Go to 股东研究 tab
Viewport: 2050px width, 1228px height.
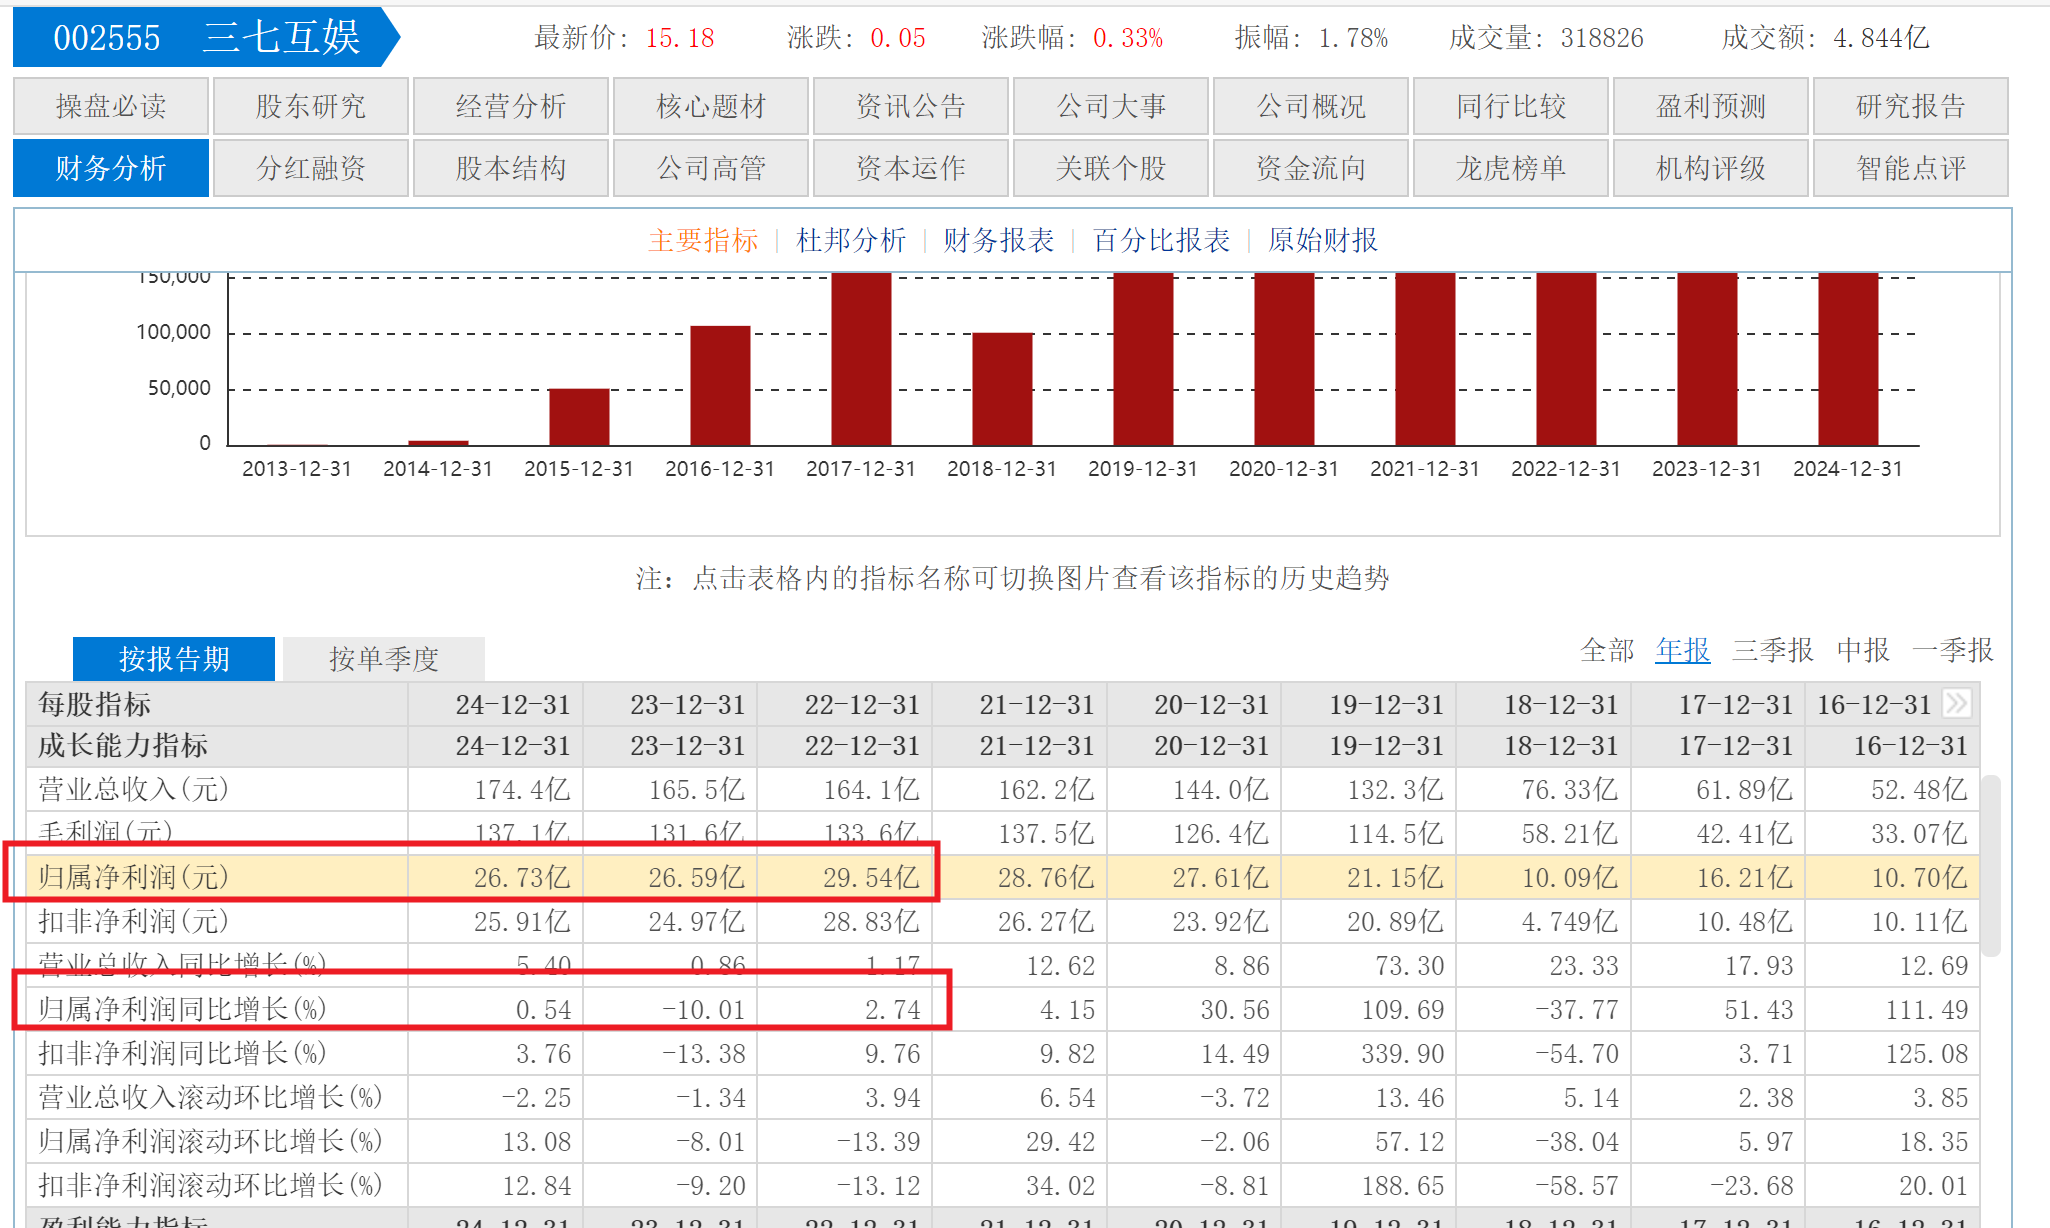(310, 107)
